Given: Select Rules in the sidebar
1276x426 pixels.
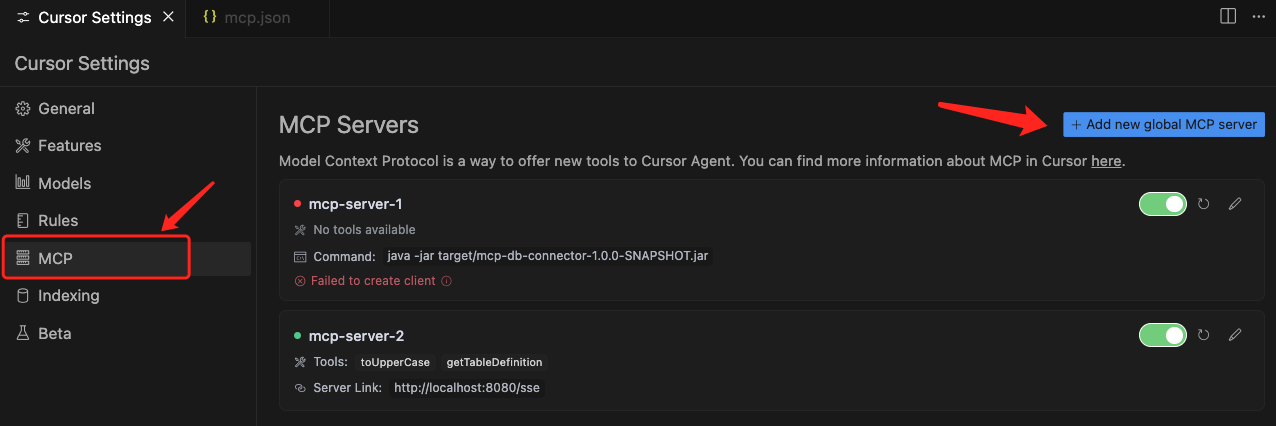Looking at the screenshot, I should (58, 220).
